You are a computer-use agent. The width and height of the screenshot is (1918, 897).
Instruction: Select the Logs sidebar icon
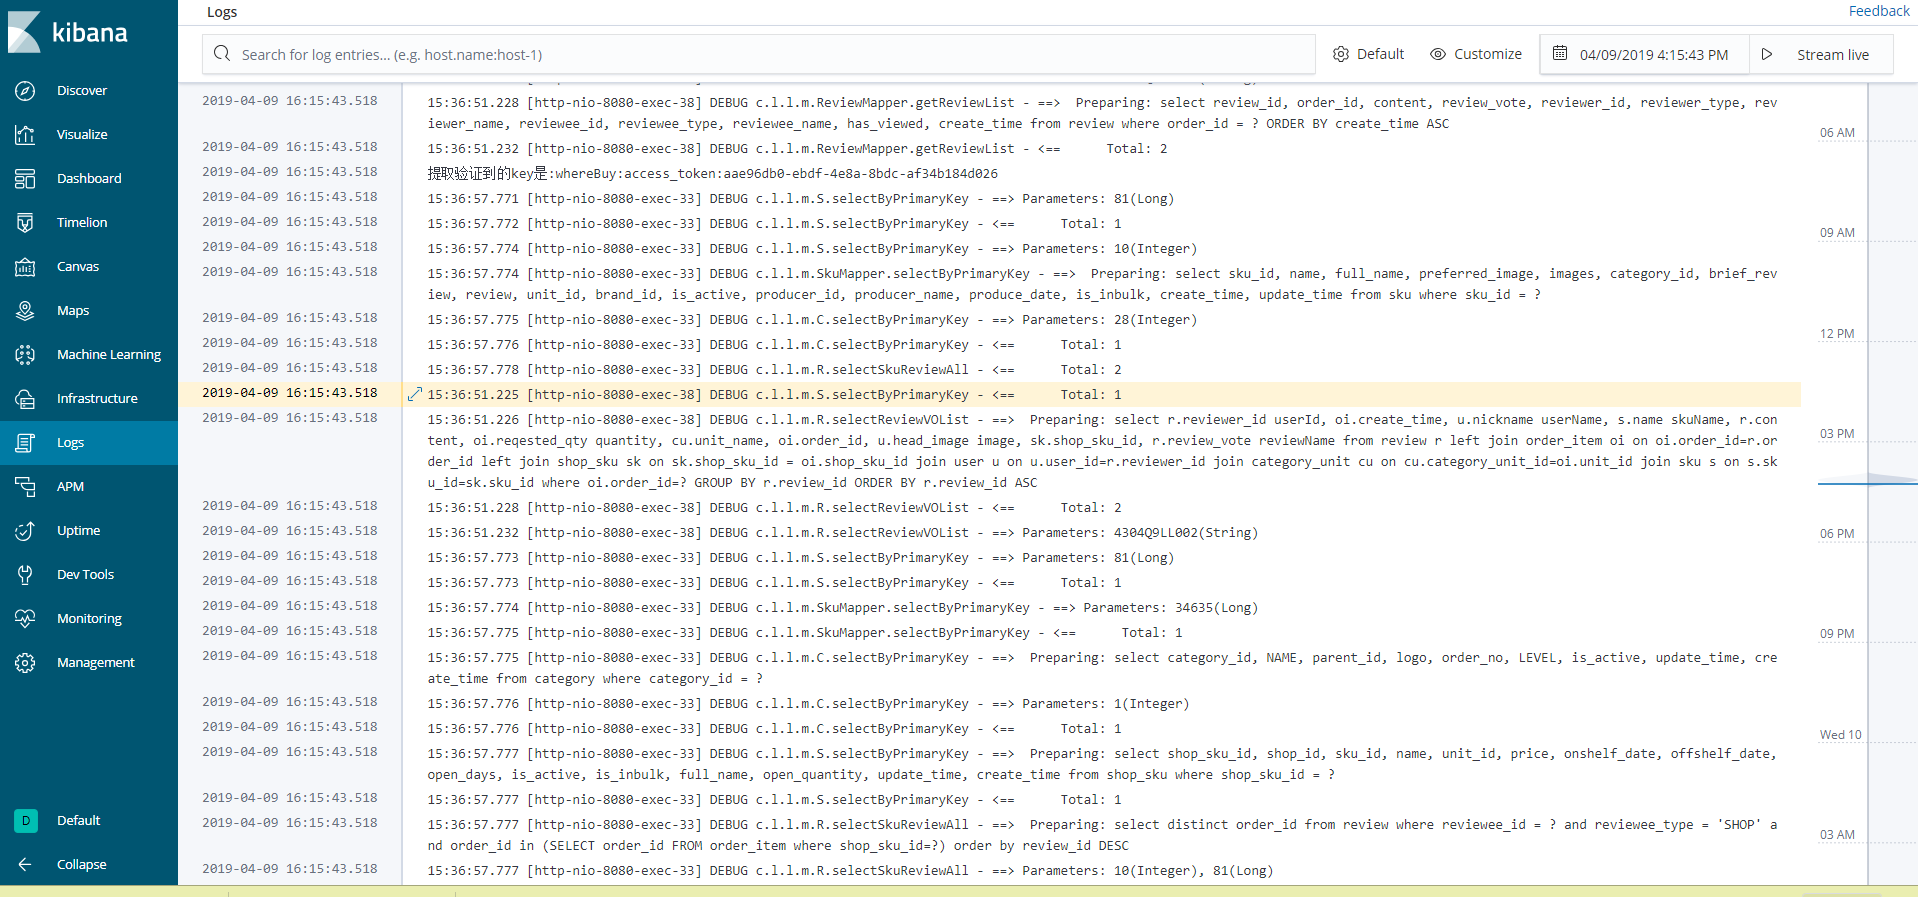(x=25, y=442)
